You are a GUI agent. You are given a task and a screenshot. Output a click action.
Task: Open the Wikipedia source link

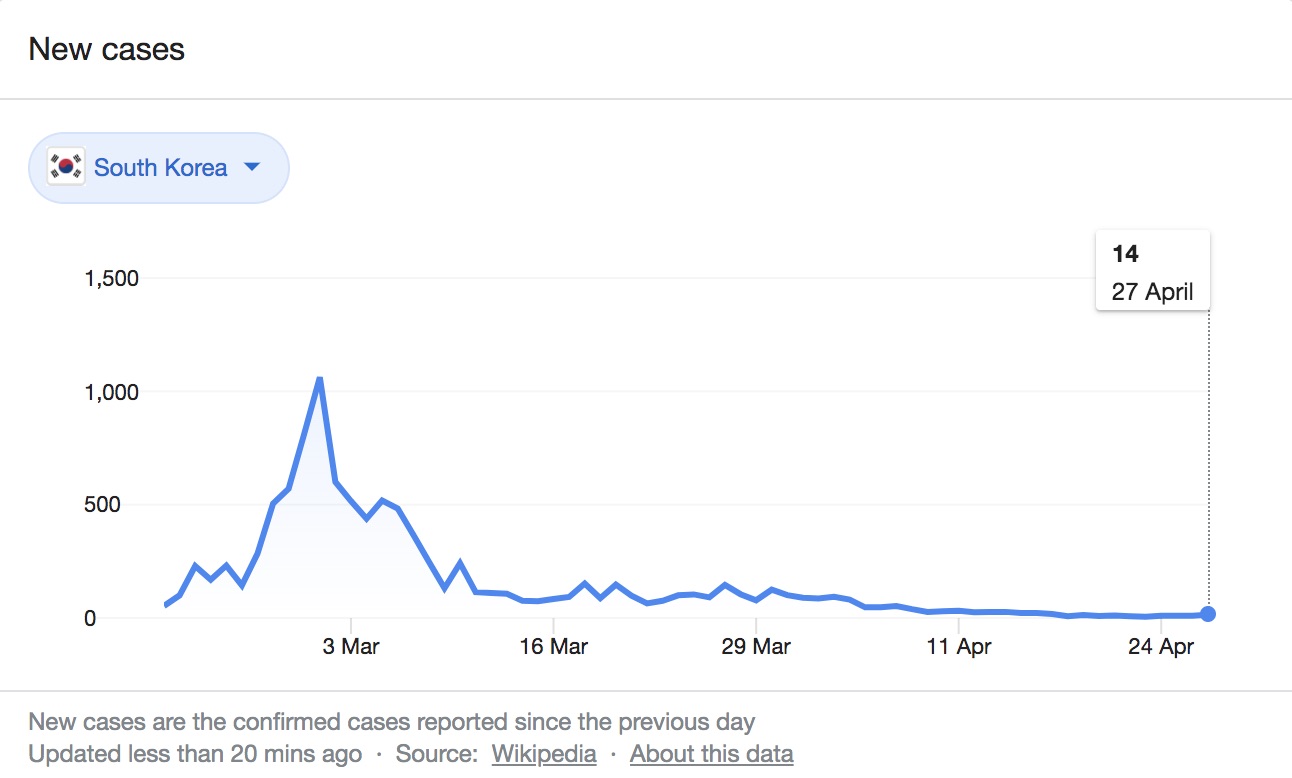pos(543,754)
